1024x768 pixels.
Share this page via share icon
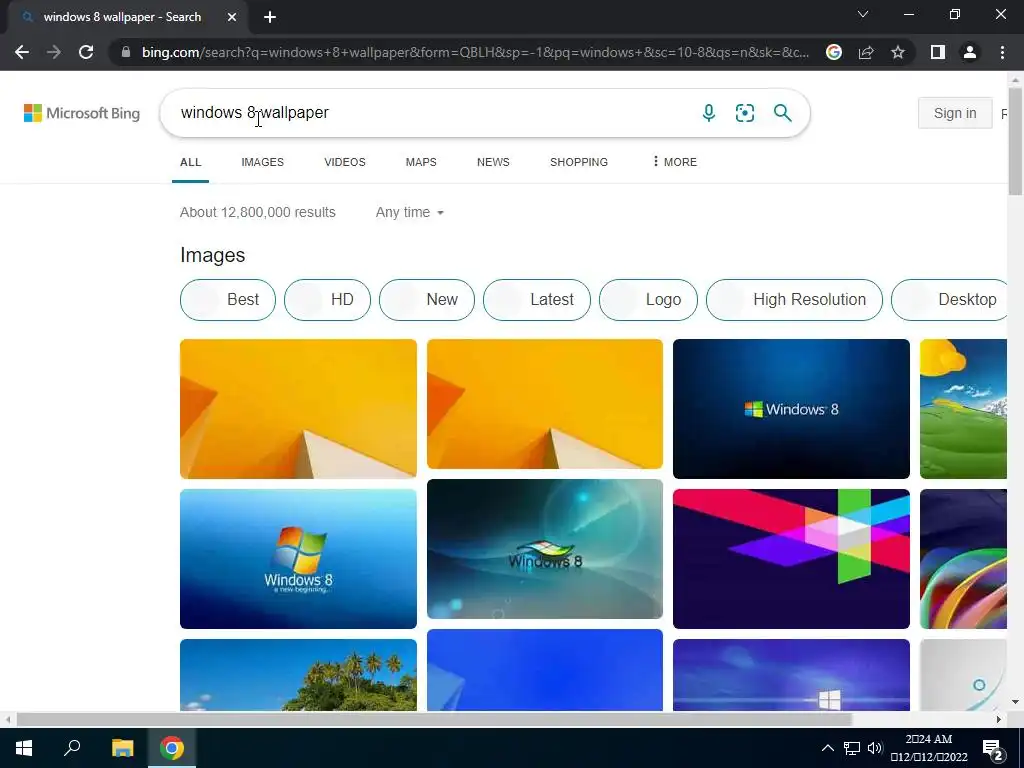[x=866, y=52]
